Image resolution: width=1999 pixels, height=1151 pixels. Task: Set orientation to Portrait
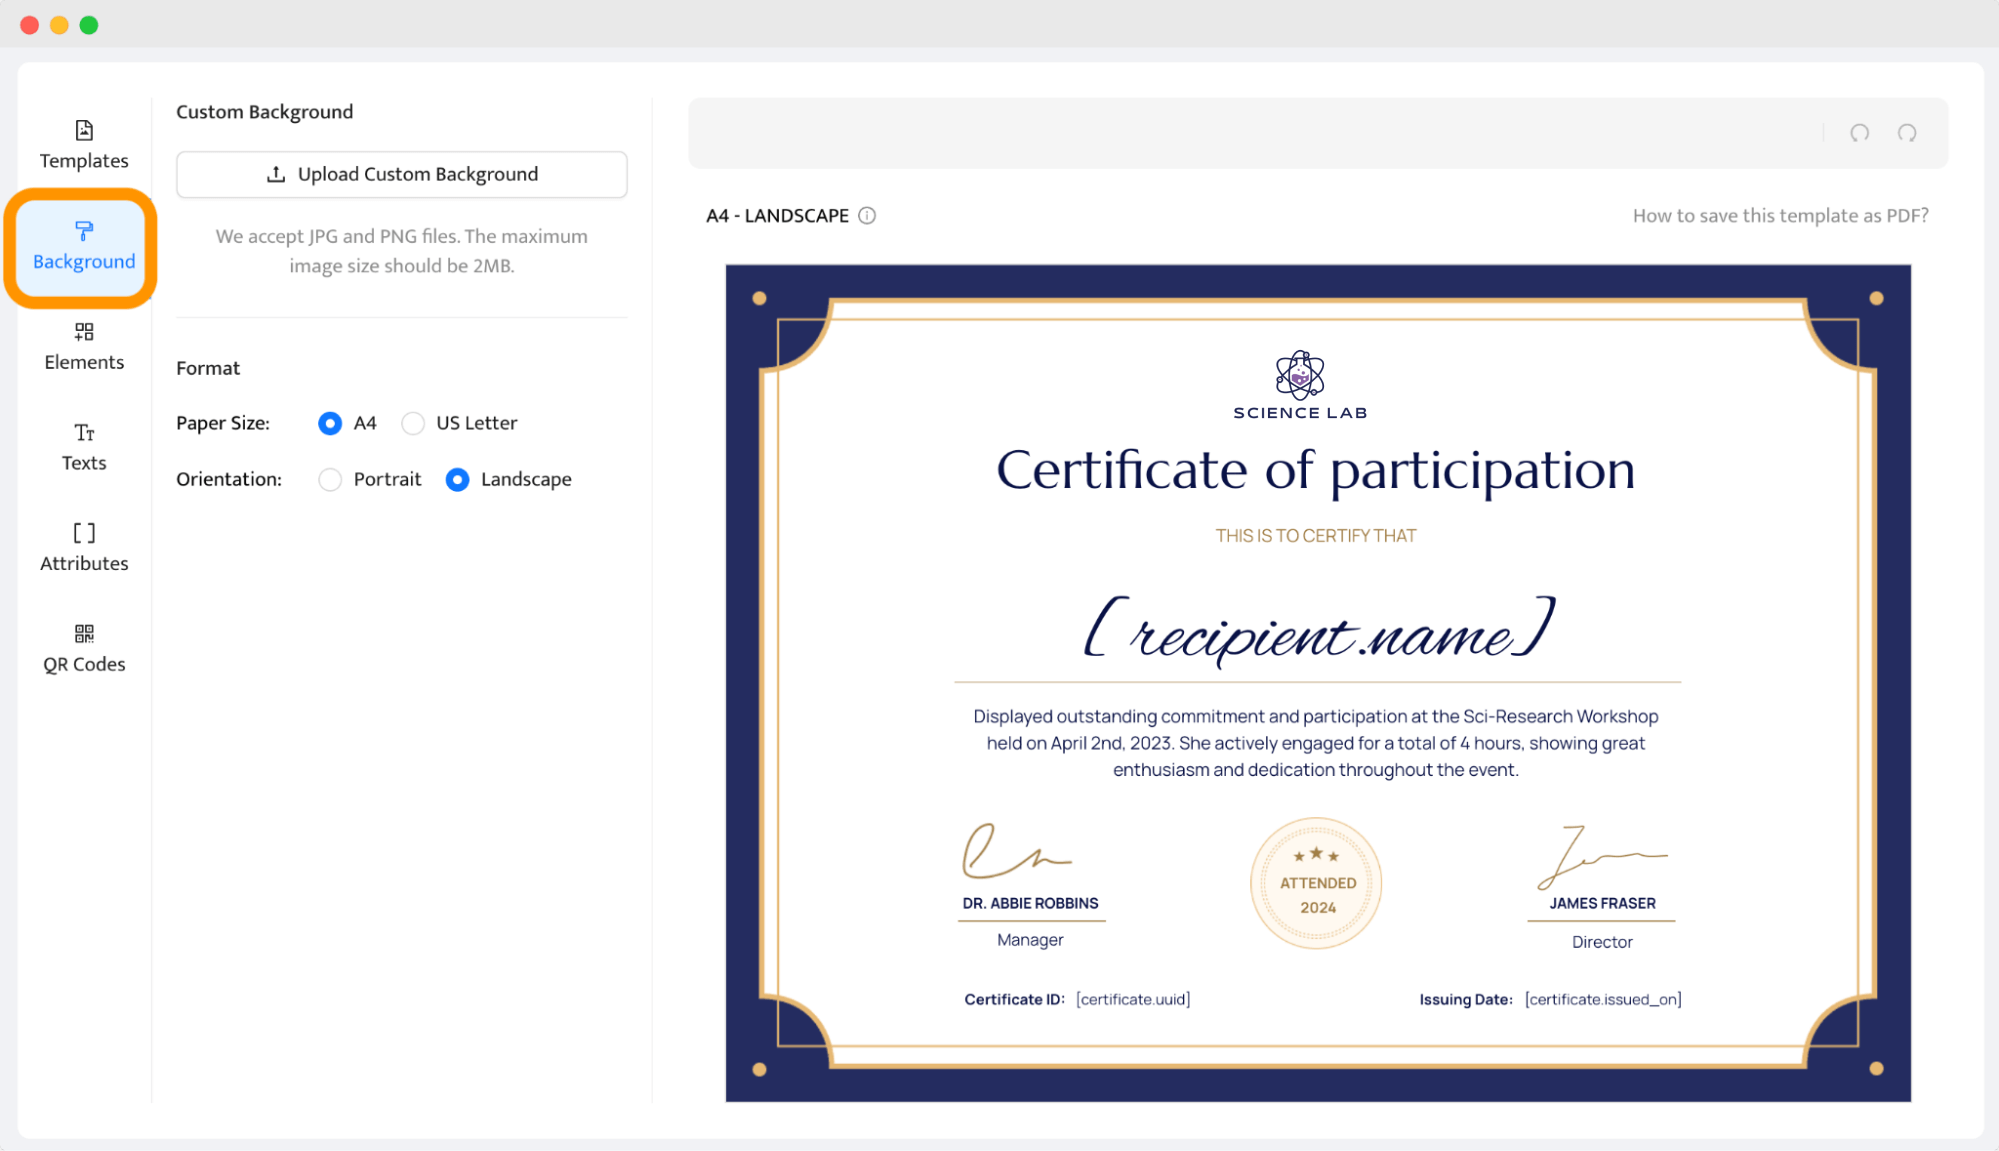click(330, 480)
